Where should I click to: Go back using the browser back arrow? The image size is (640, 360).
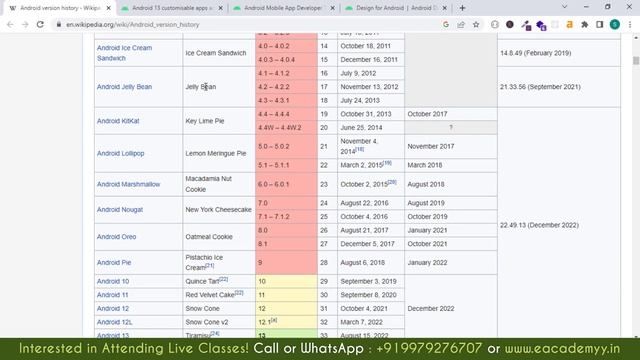[x=10, y=24]
